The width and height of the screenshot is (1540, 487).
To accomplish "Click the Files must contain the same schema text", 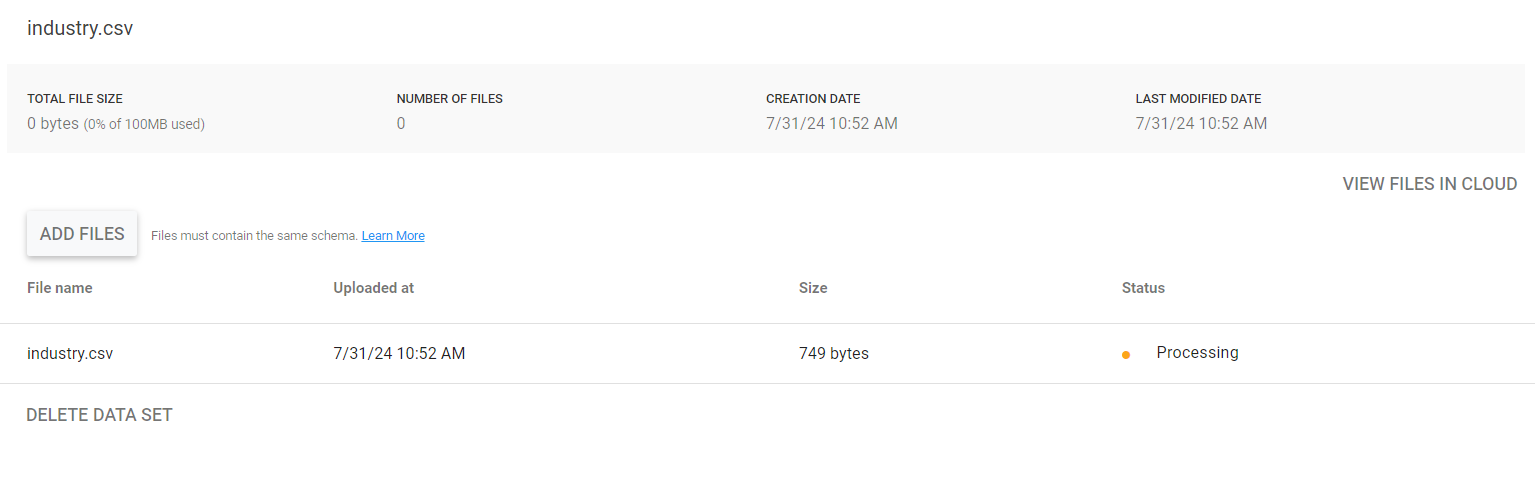I will coord(254,236).
